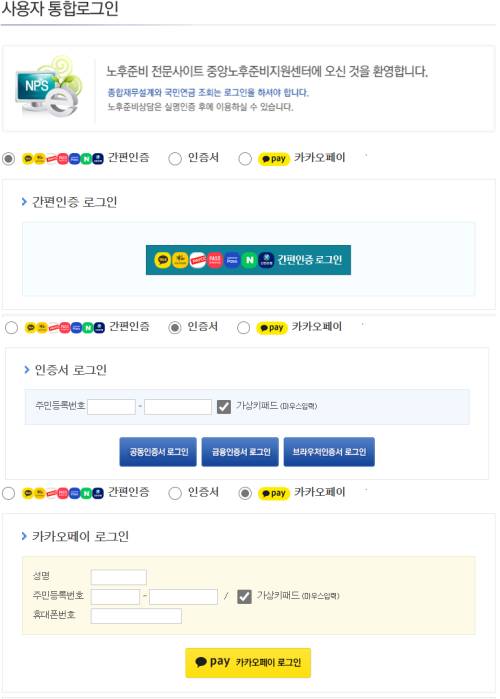Viewport: 500px width, 699px height.
Task: Click the Naver N icon in the green login banner
Action: pyautogui.click(x=250, y=259)
